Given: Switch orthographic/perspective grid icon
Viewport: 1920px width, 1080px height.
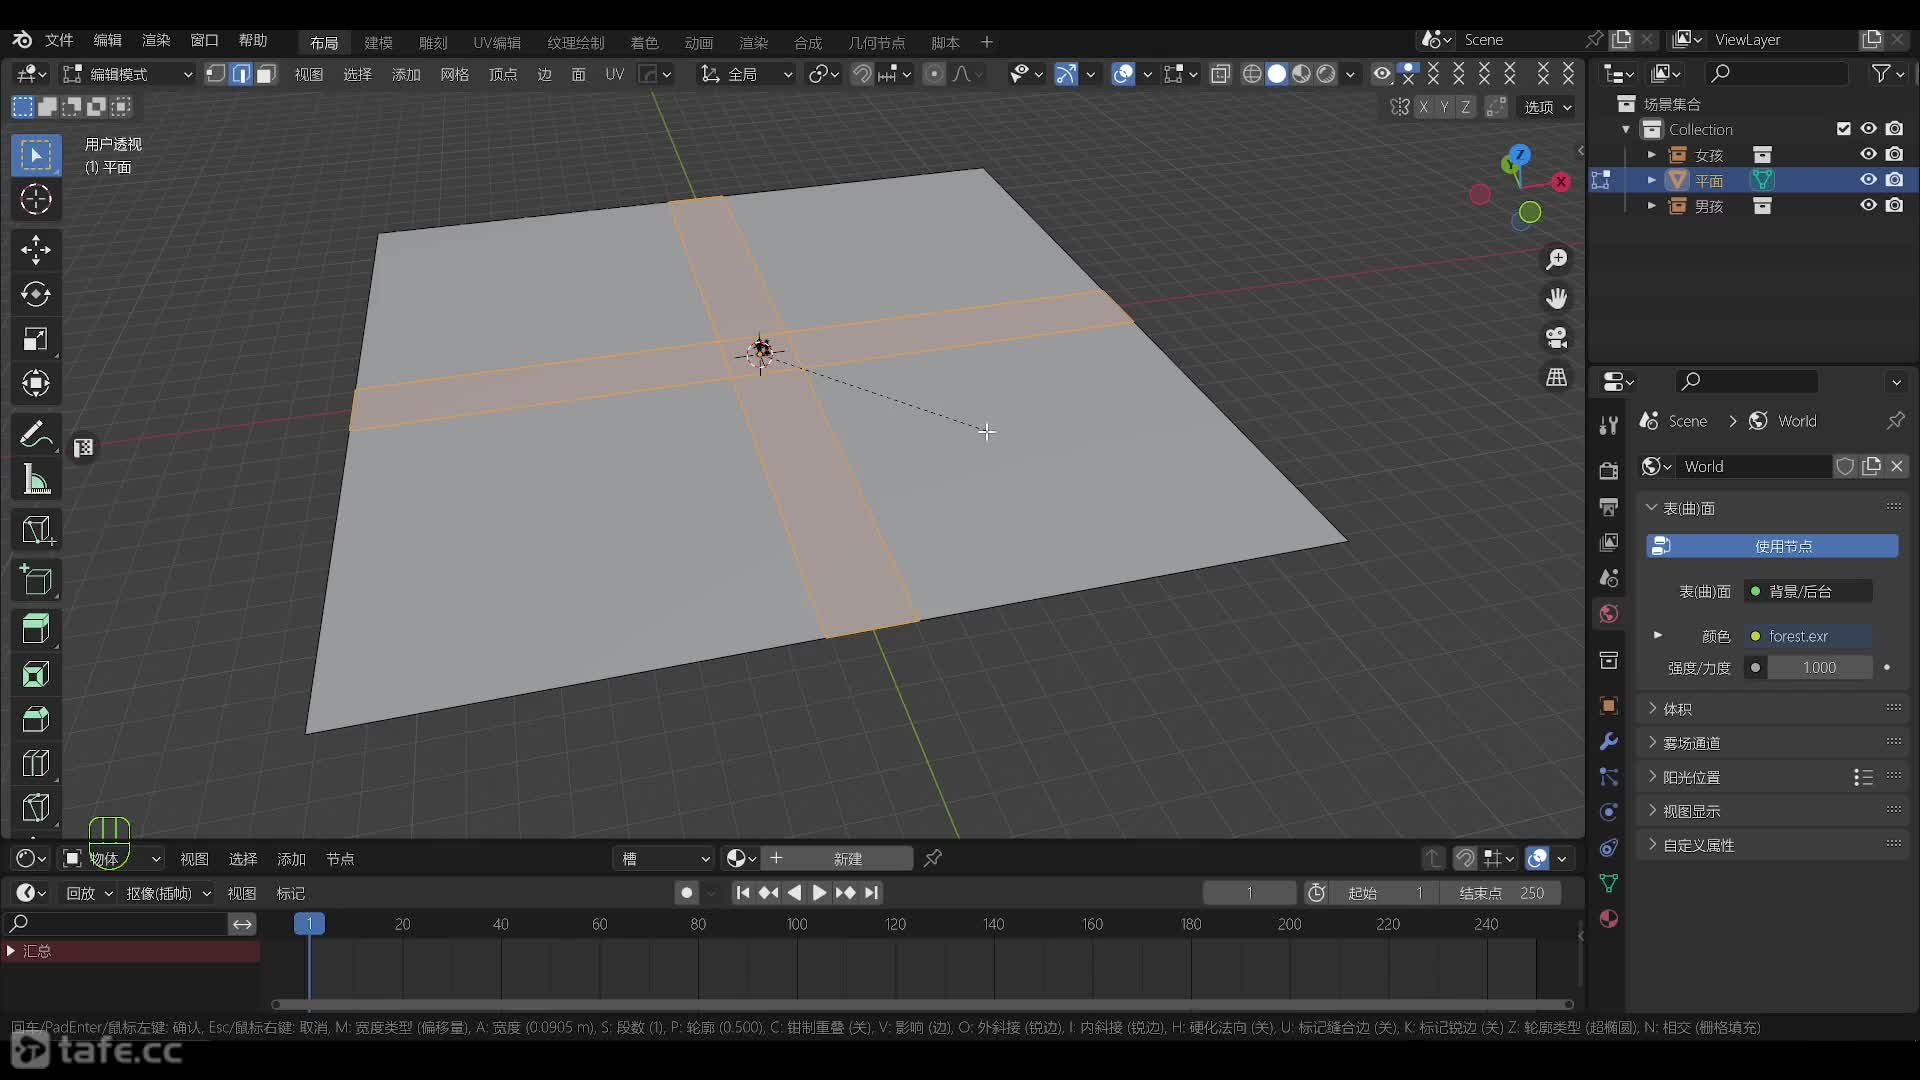Looking at the screenshot, I should [x=1556, y=376].
